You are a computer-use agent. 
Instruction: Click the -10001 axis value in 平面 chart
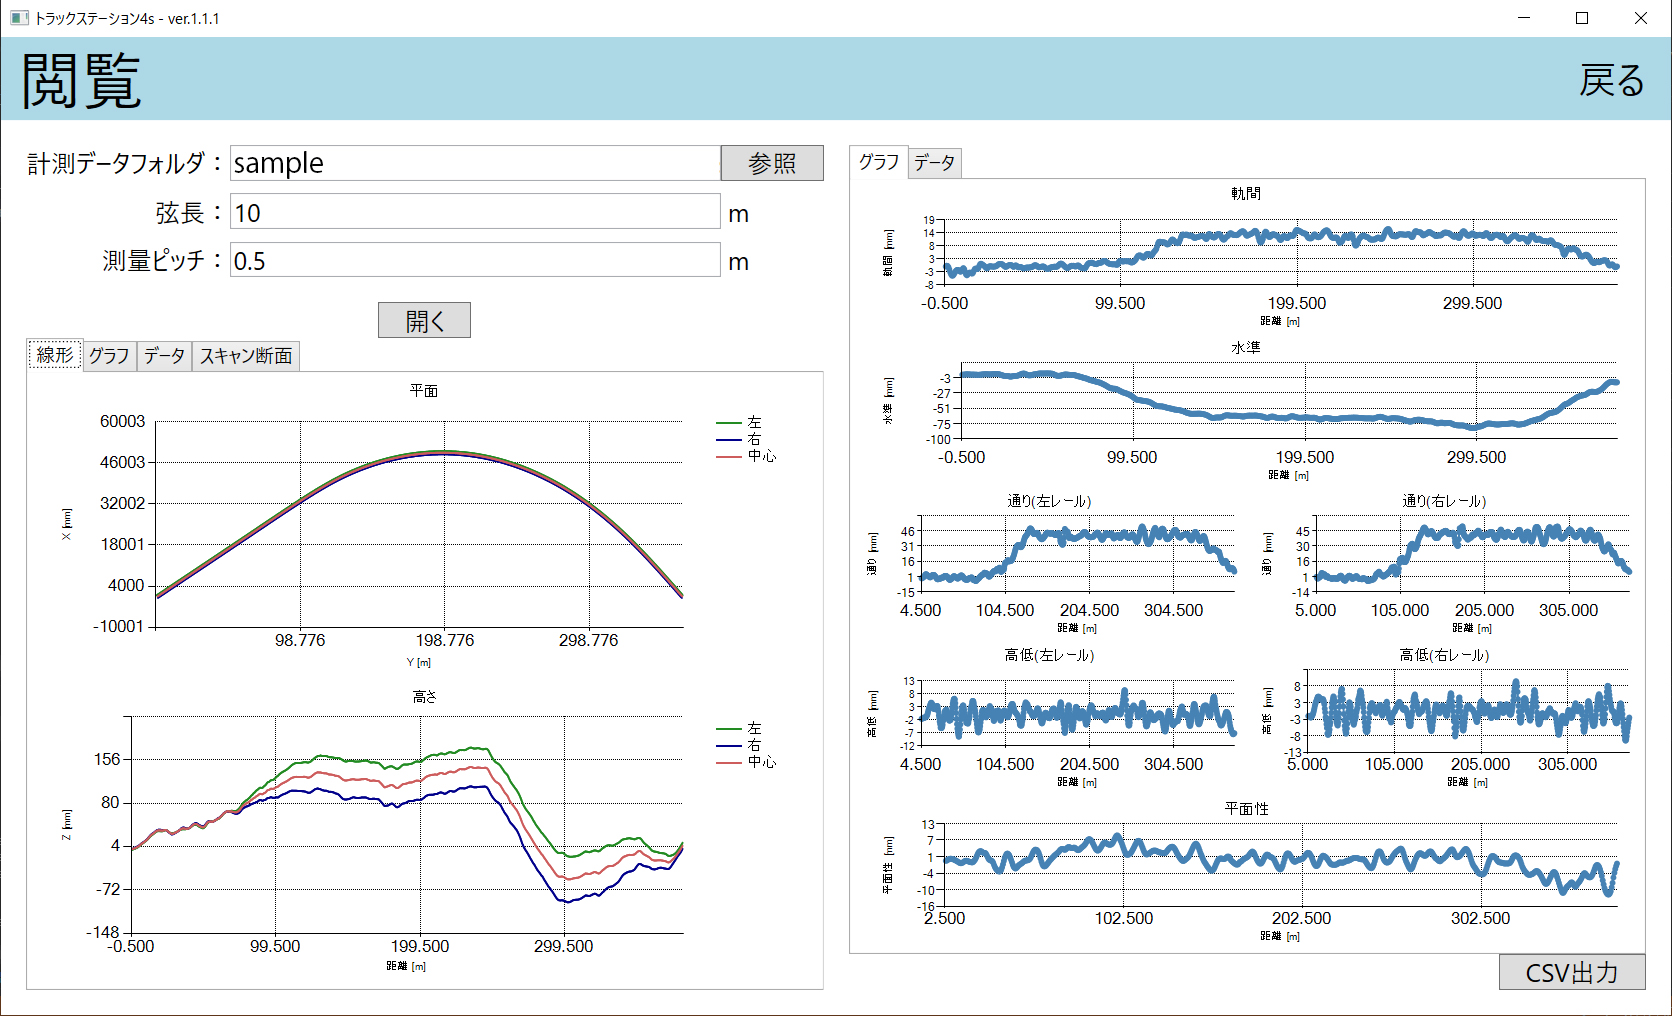(x=118, y=626)
